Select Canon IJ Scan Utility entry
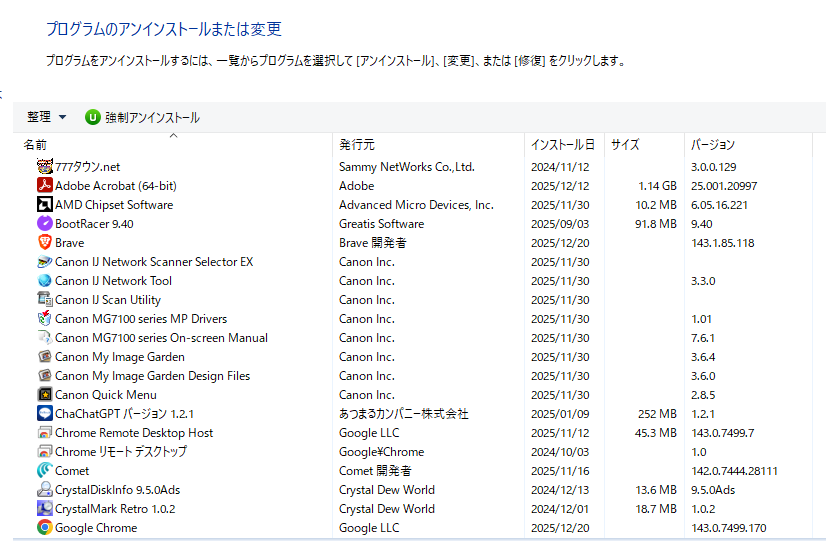This screenshot has height=541, width=826. coord(108,300)
